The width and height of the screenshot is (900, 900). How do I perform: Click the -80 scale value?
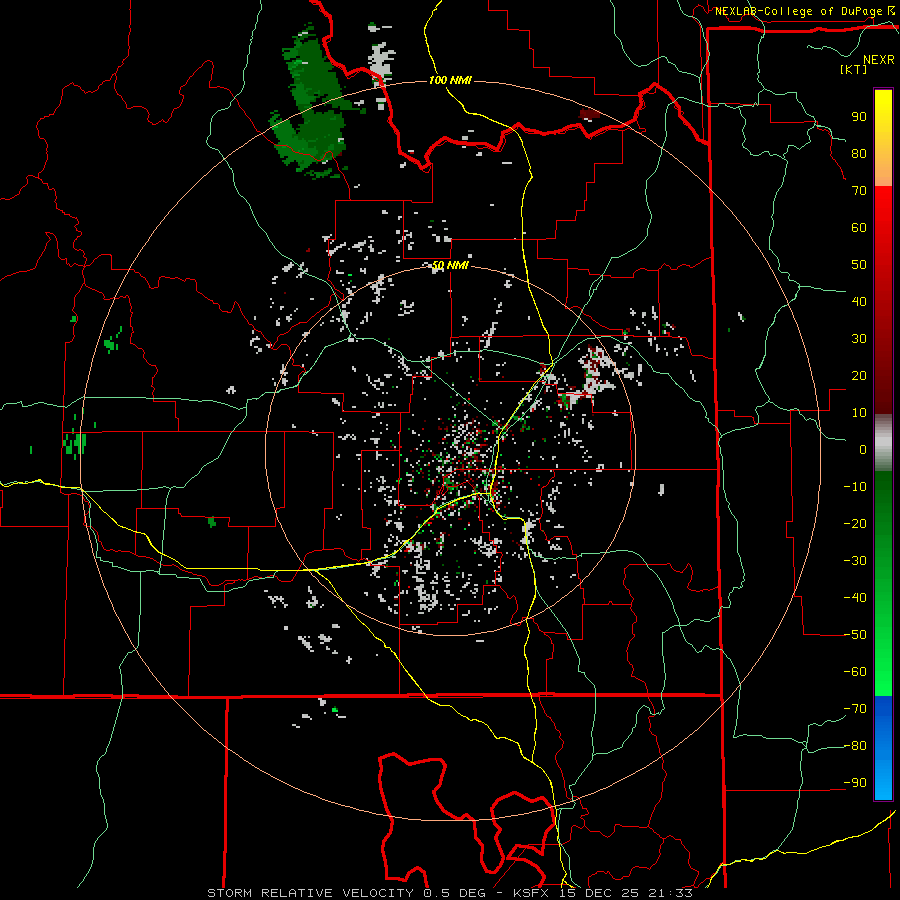tap(855, 746)
